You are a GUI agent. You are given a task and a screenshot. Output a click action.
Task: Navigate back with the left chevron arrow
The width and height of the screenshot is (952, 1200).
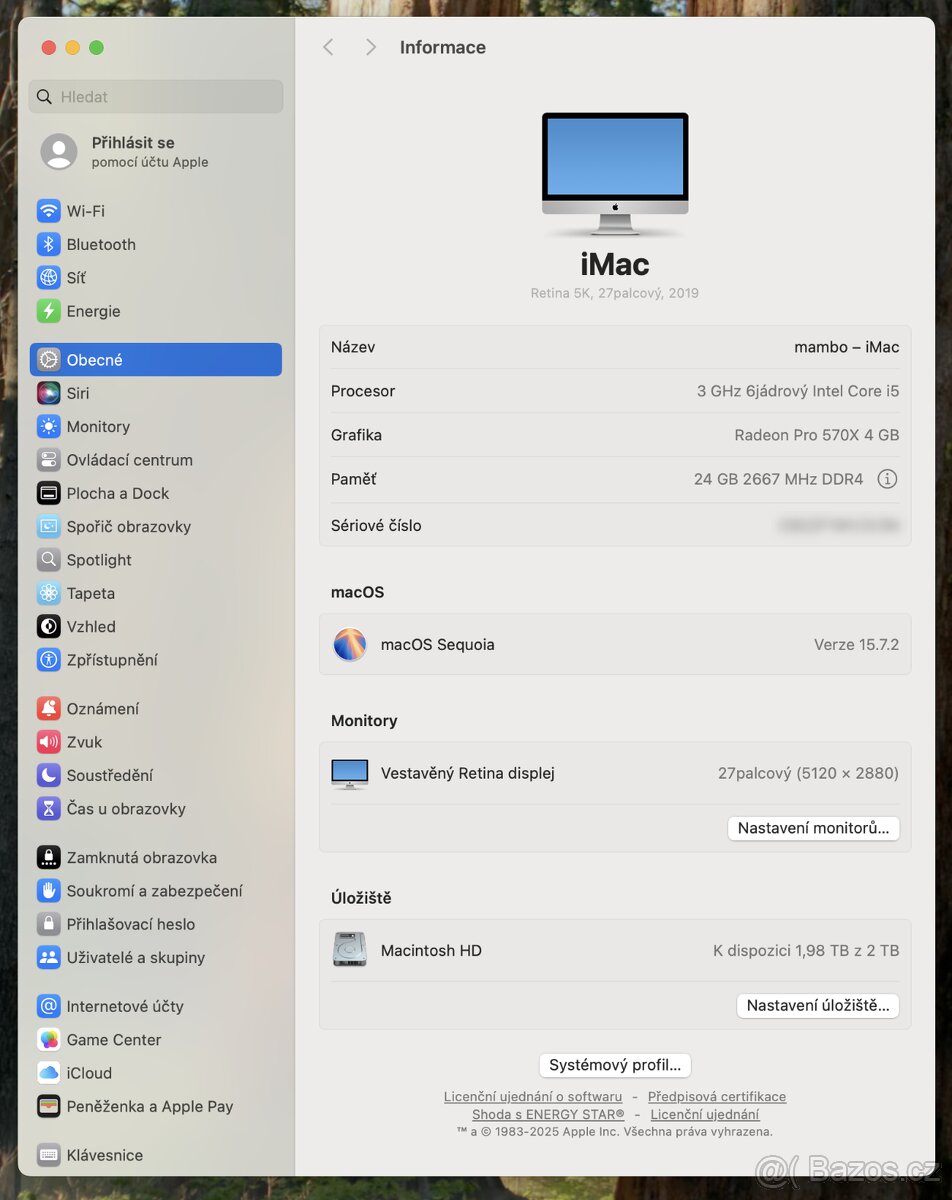[328, 46]
